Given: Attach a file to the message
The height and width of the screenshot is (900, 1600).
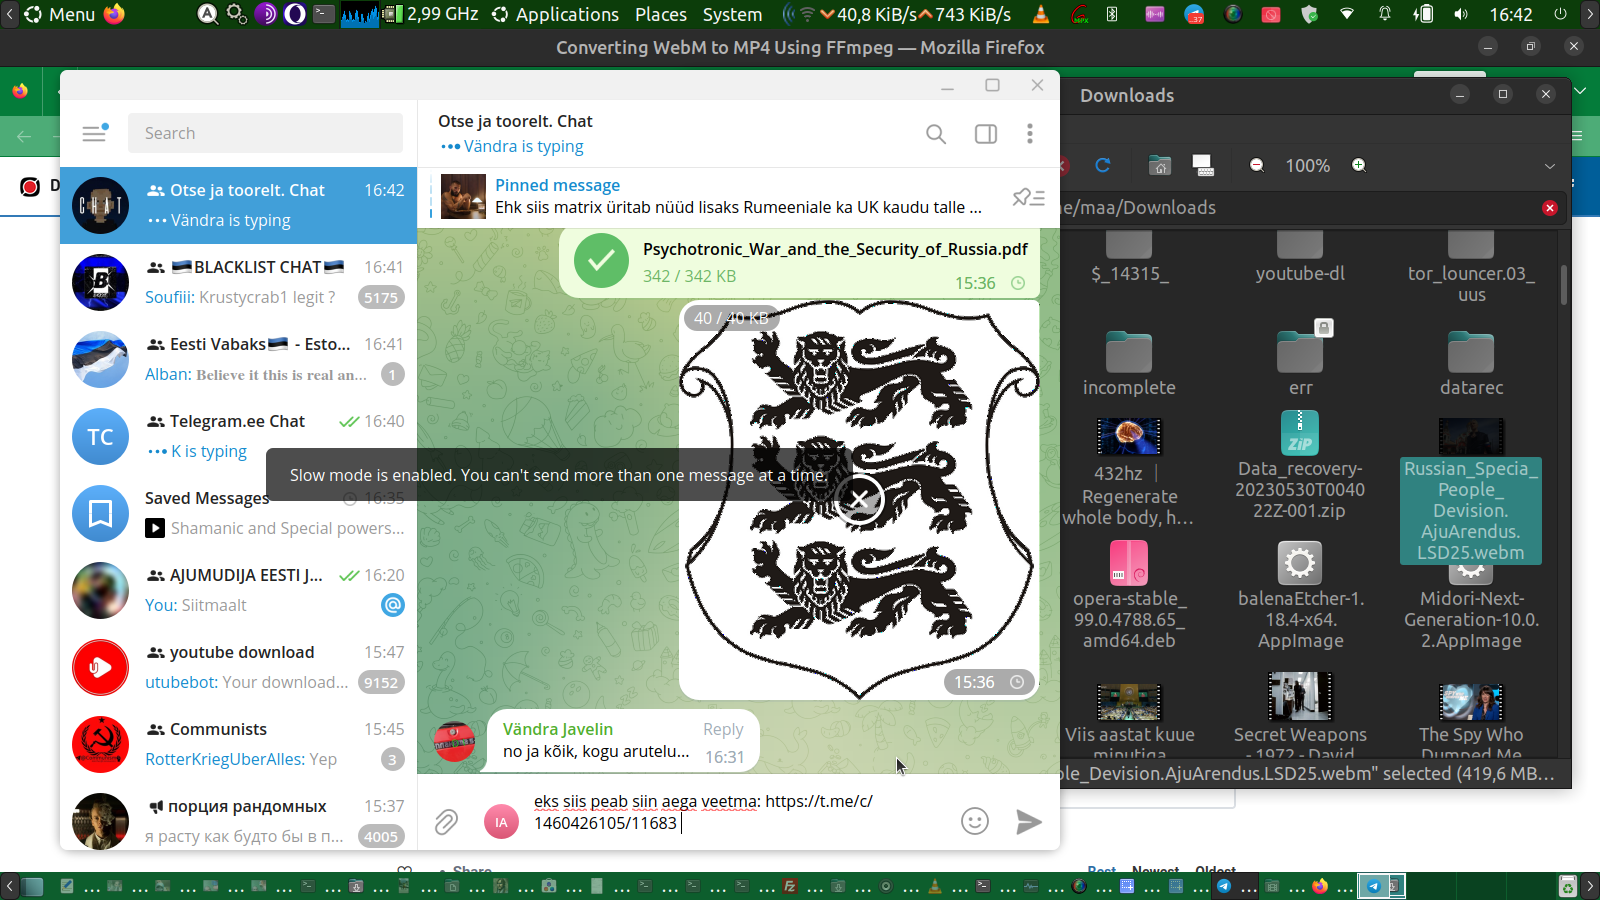Looking at the screenshot, I should coord(446,822).
